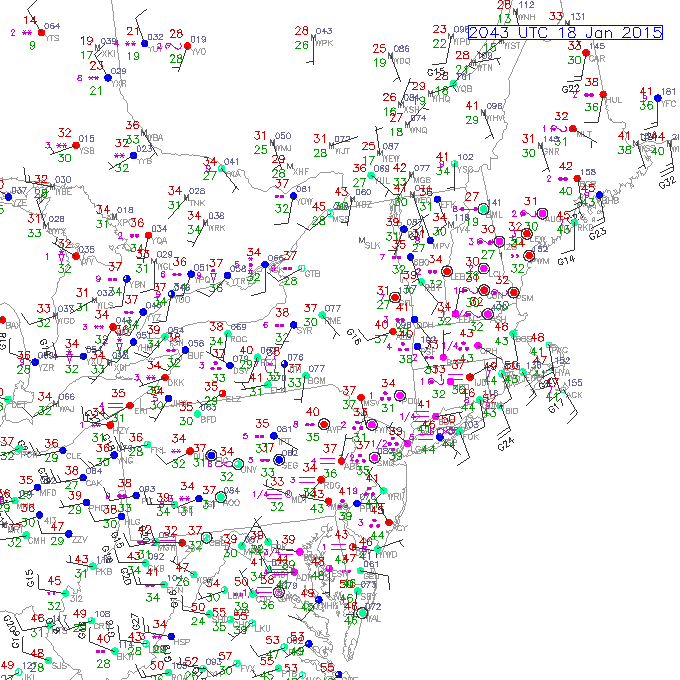The height and width of the screenshot is (680, 680).
Task: Click the BID station label
Action: [512, 411]
